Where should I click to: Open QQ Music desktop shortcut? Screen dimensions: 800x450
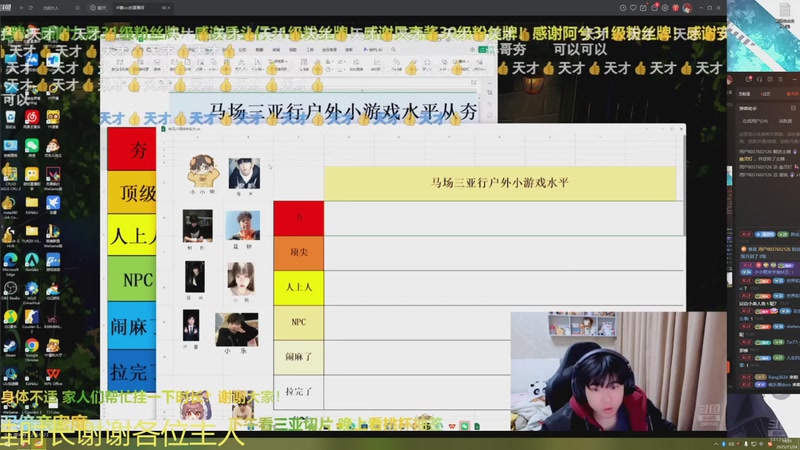click(x=10, y=318)
